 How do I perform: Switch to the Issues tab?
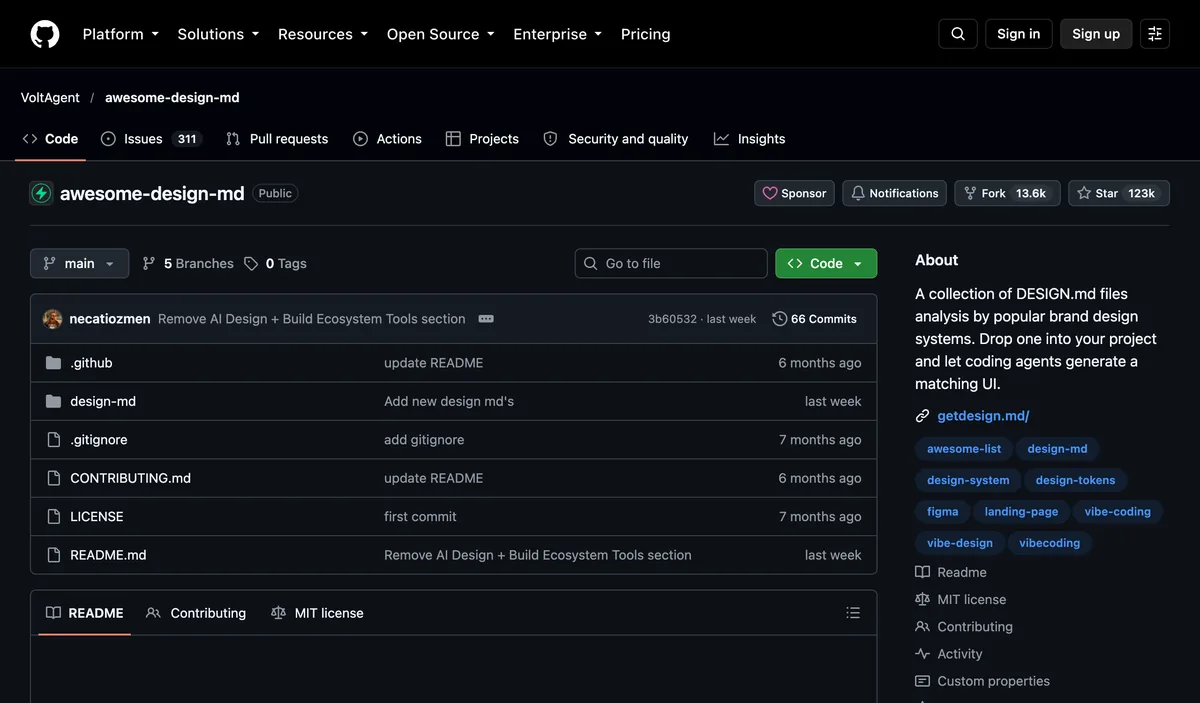click(151, 139)
